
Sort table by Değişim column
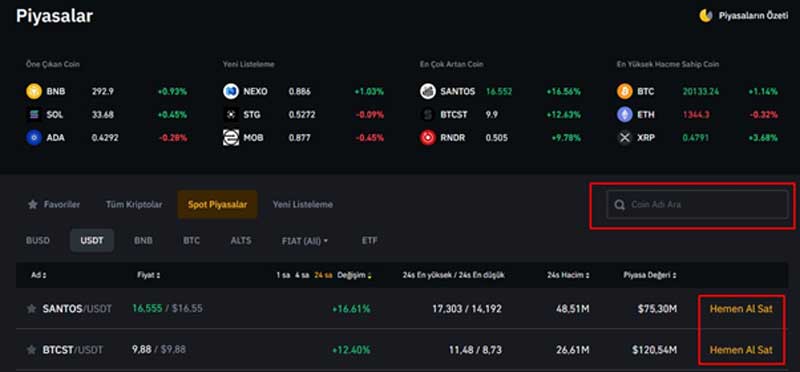click(354, 275)
